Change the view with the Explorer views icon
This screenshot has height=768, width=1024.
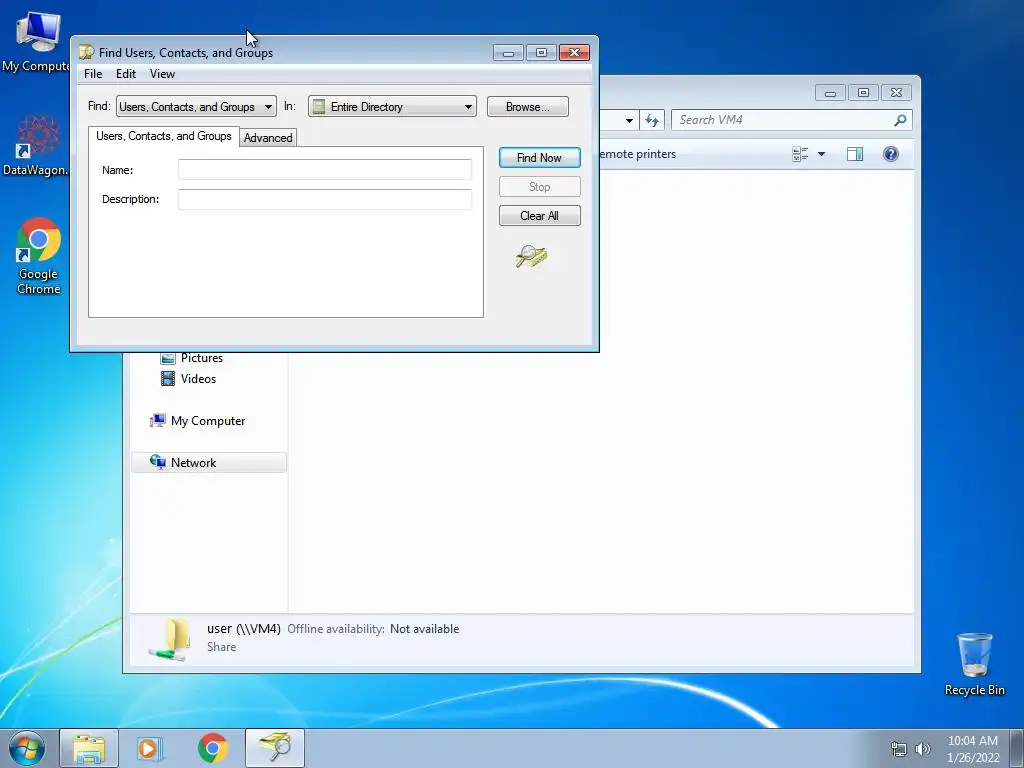click(x=800, y=154)
